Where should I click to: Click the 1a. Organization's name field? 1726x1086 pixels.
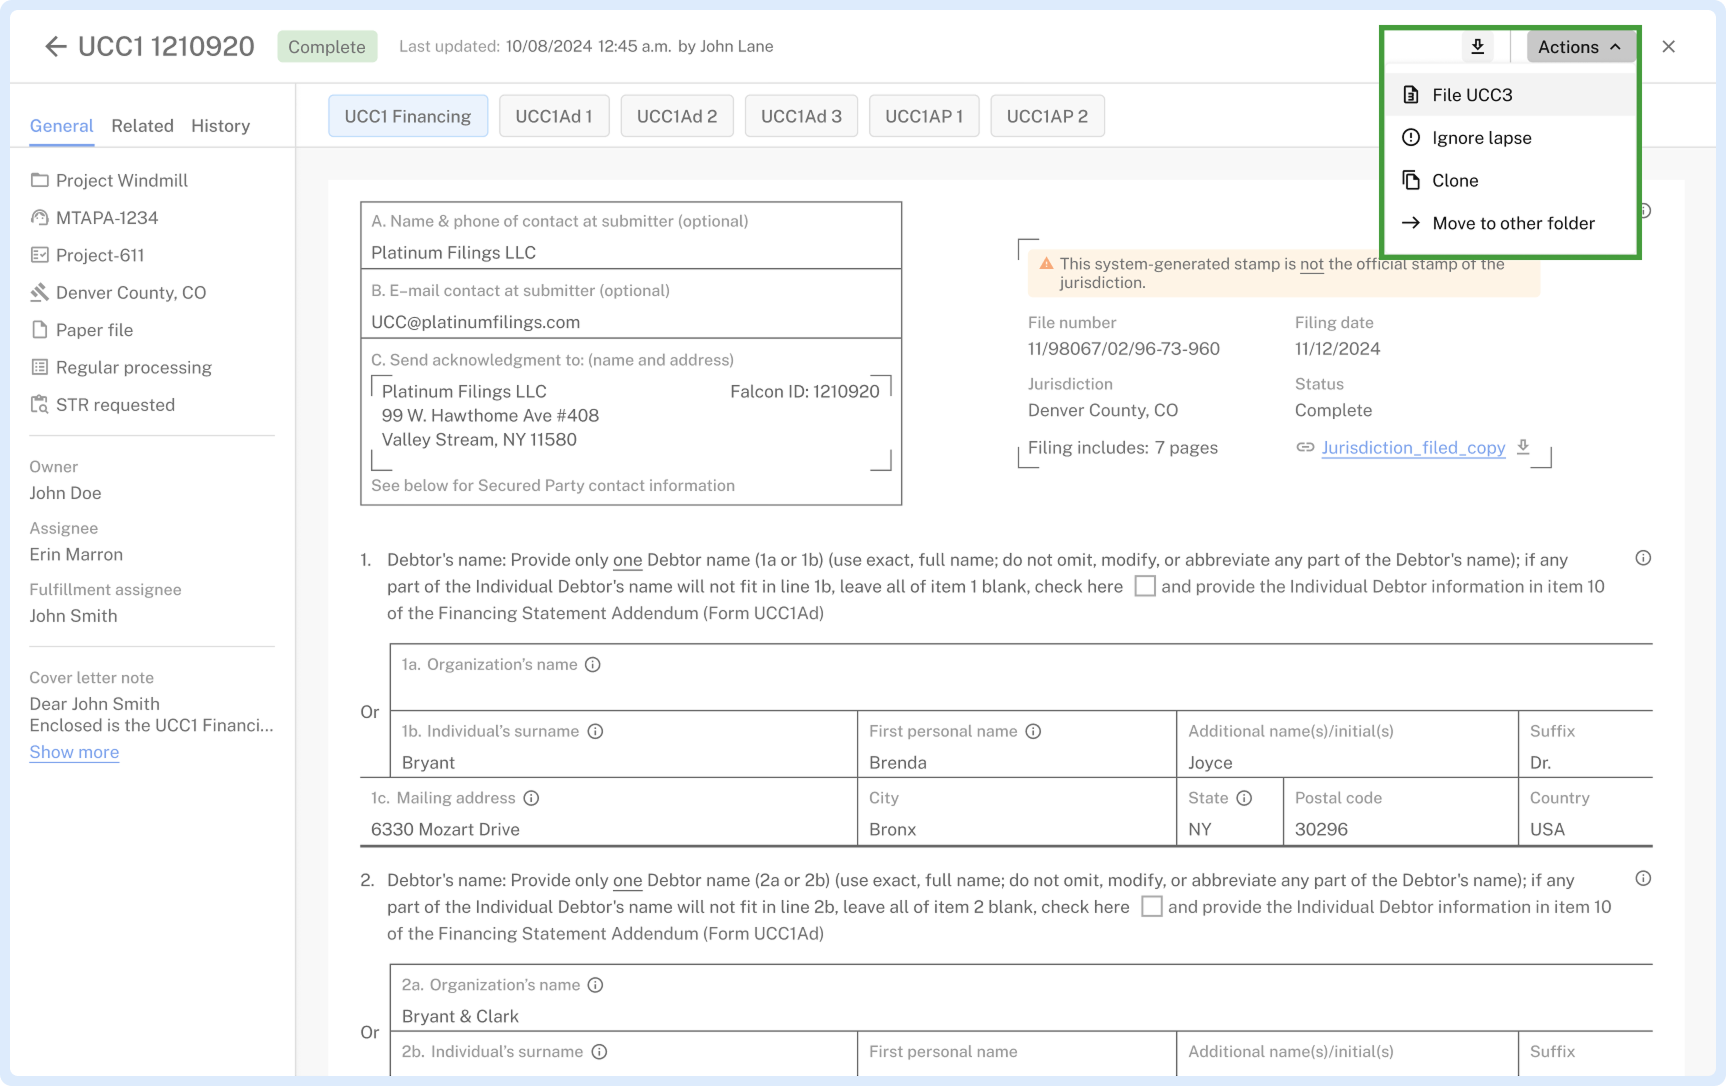[x=1021, y=677]
